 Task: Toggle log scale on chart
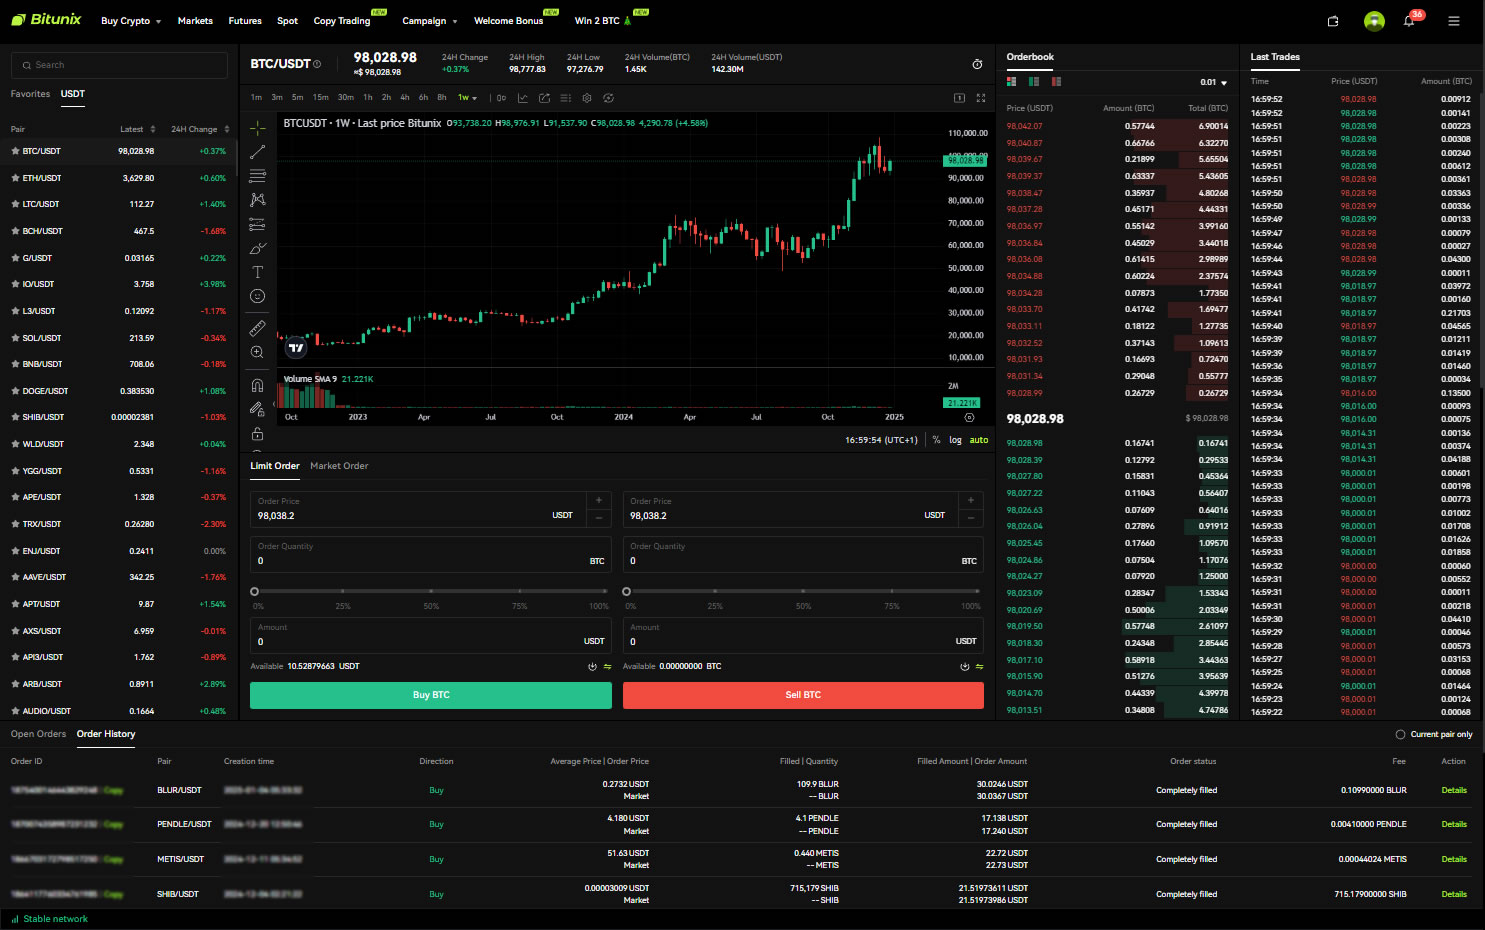(x=955, y=440)
